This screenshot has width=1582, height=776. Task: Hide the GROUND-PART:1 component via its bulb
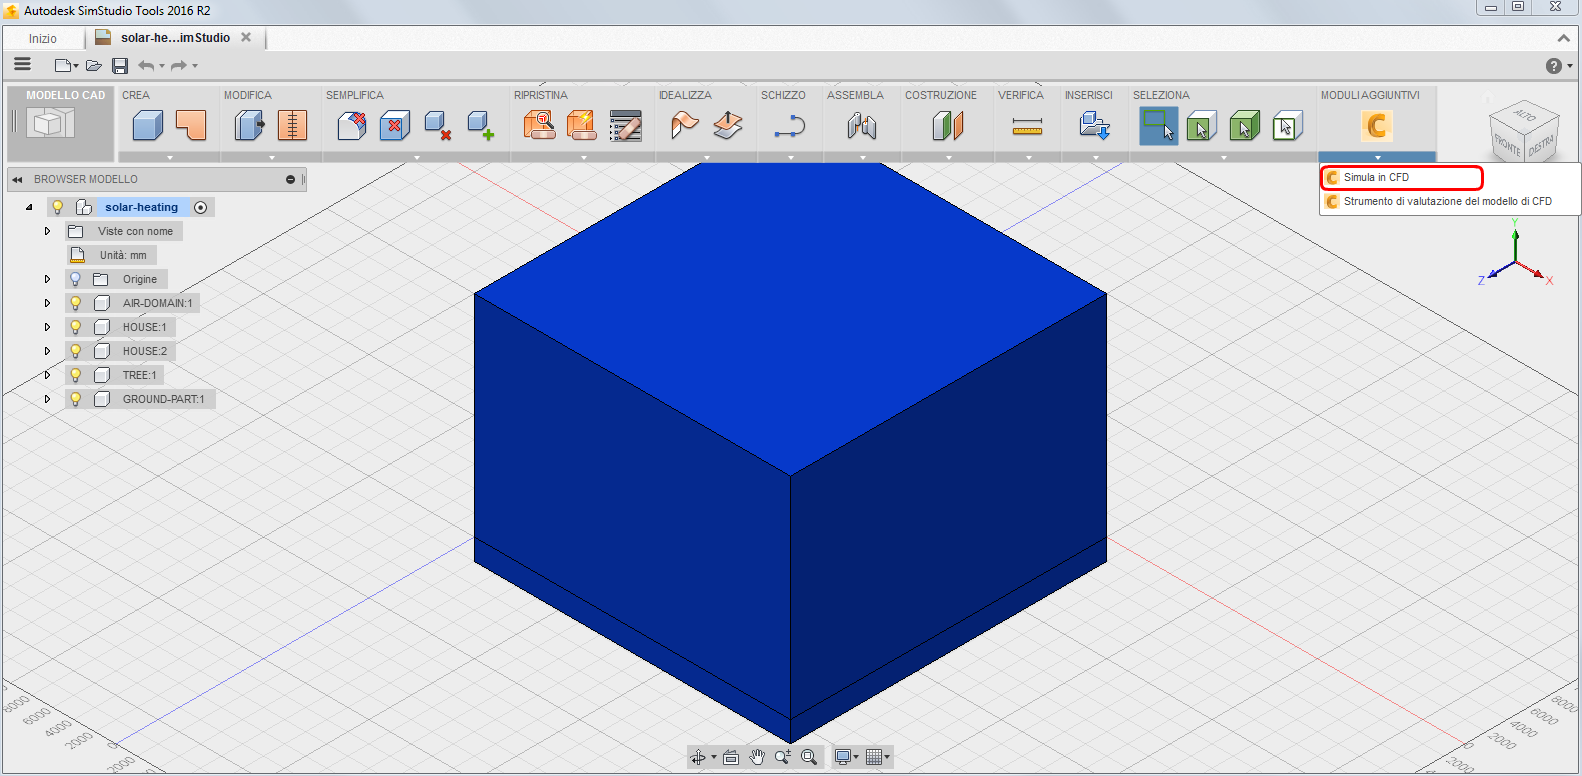(x=75, y=399)
